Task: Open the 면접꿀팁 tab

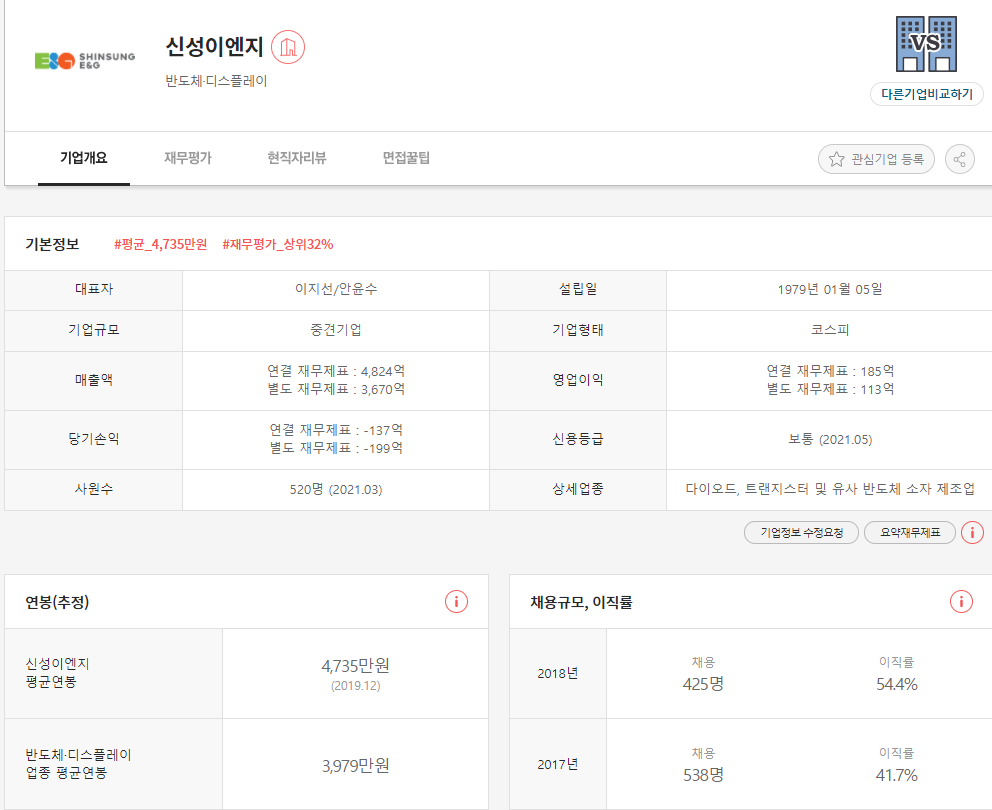Action: 406,158
